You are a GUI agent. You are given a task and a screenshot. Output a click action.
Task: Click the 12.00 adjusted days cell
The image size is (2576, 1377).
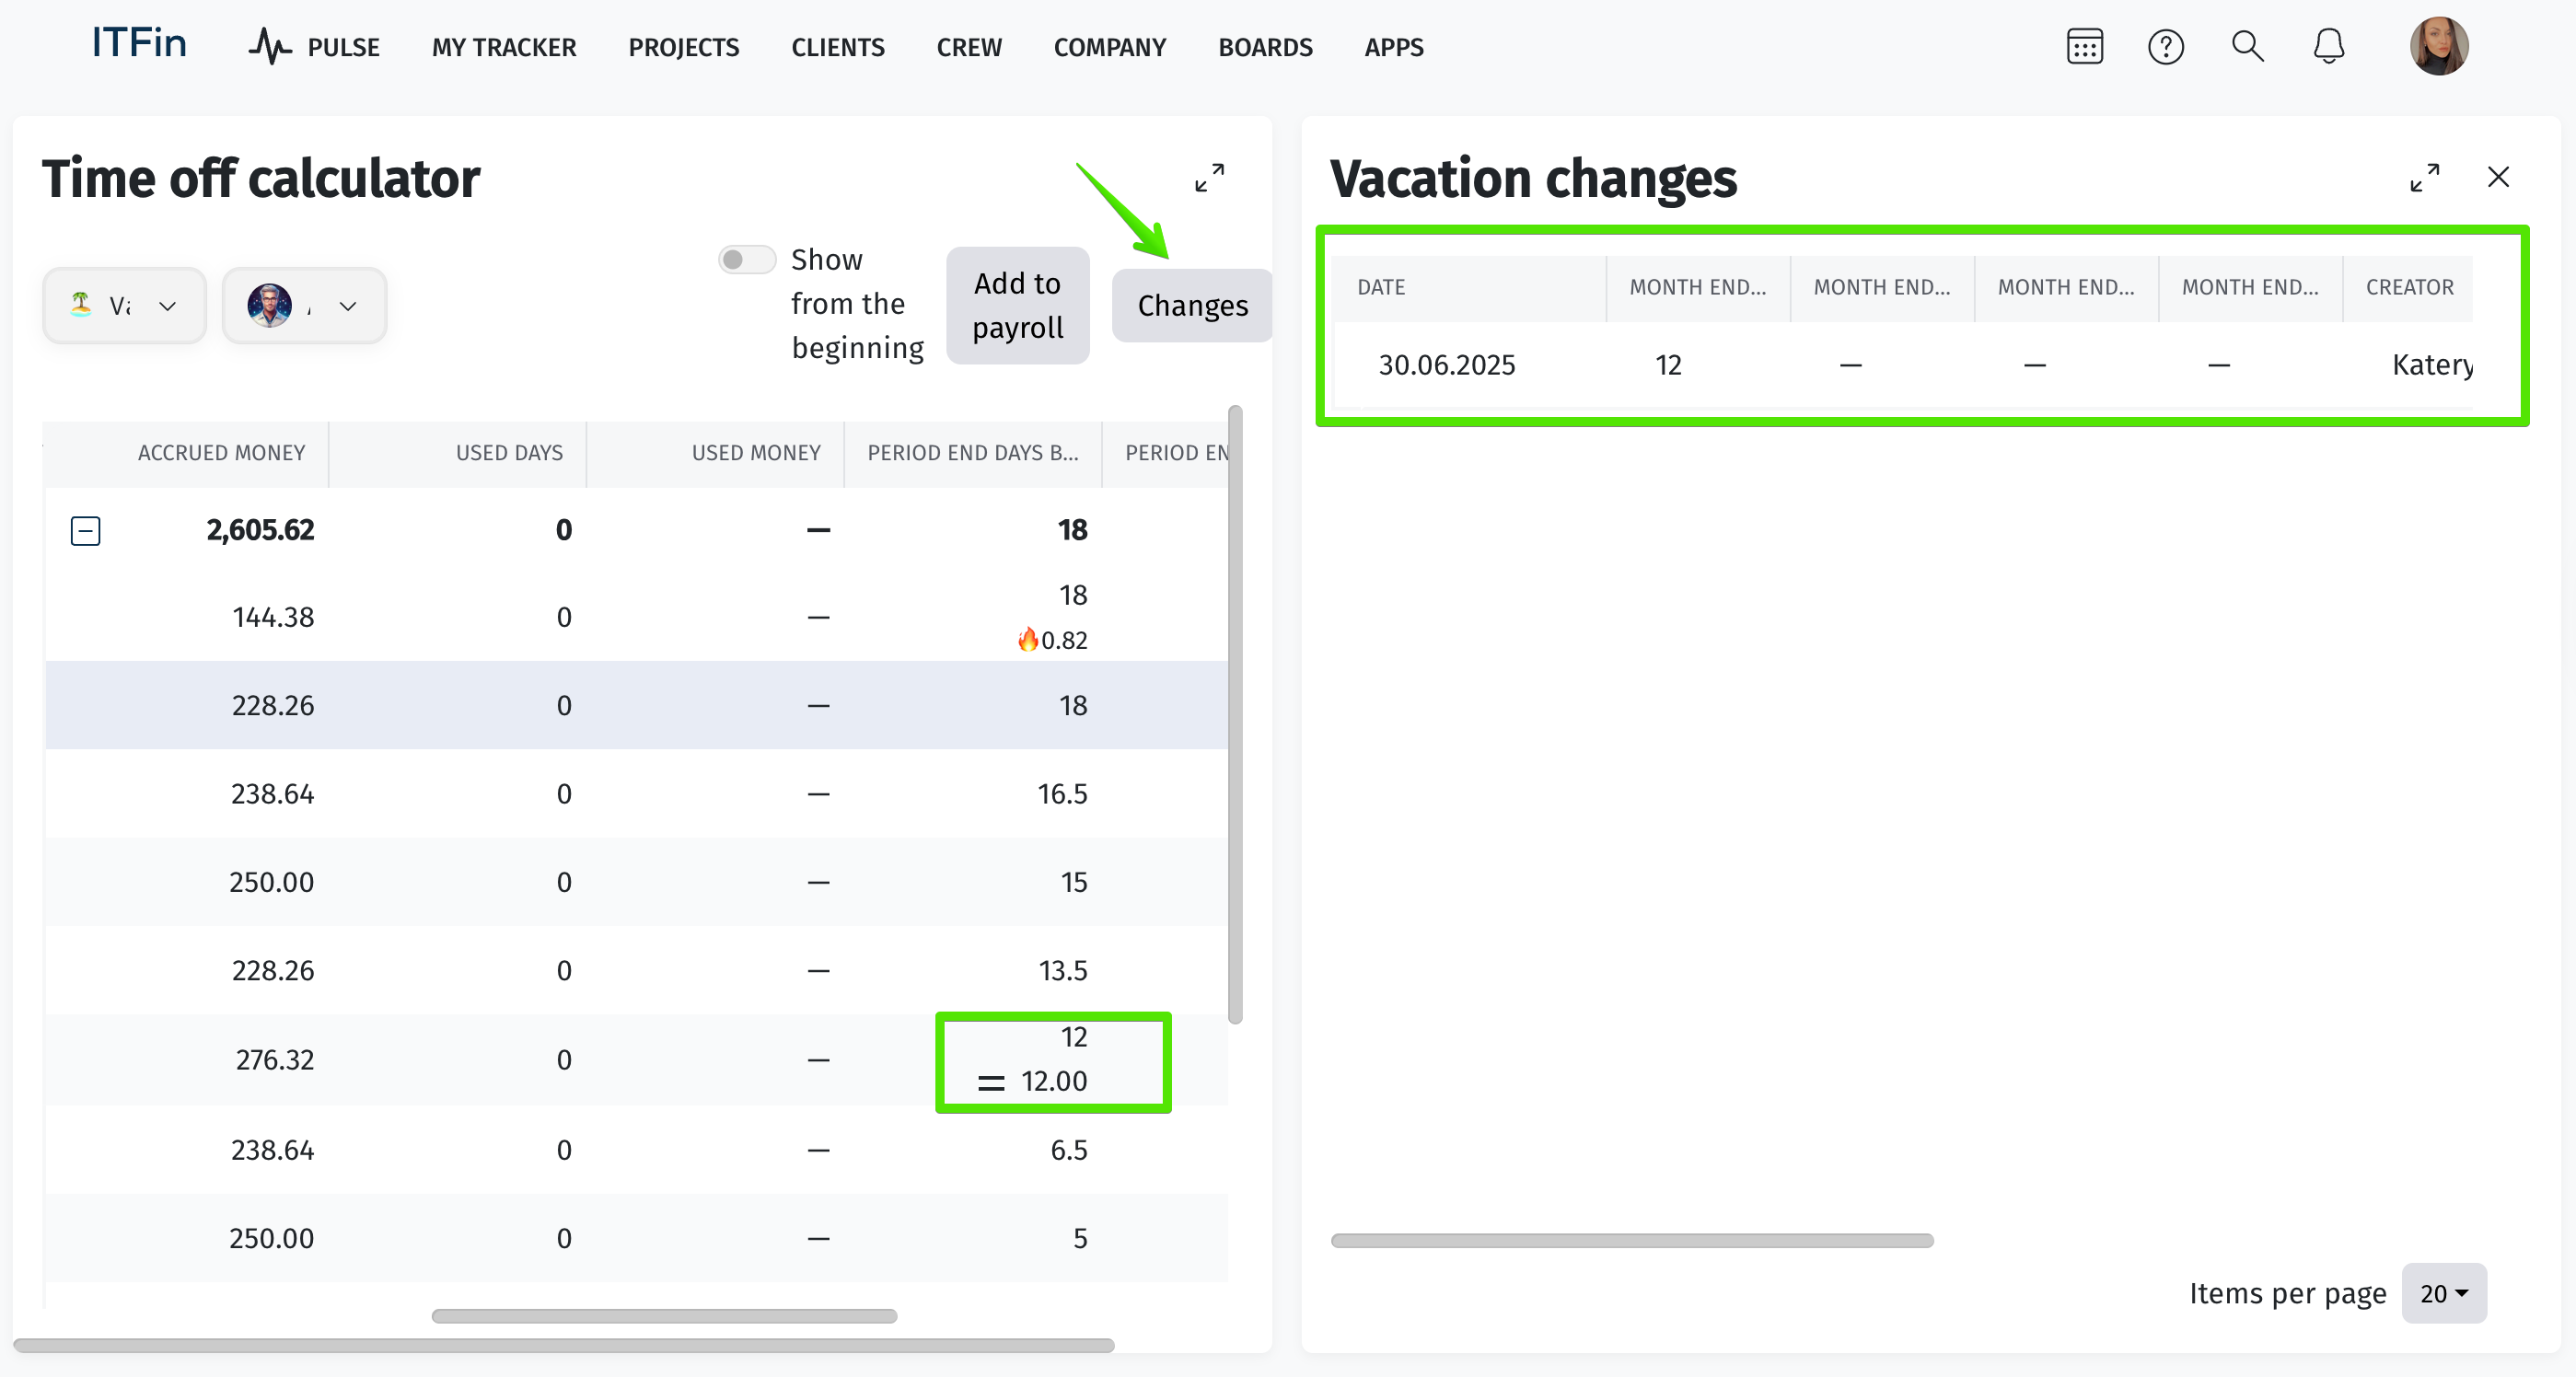coord(1053,1081)
